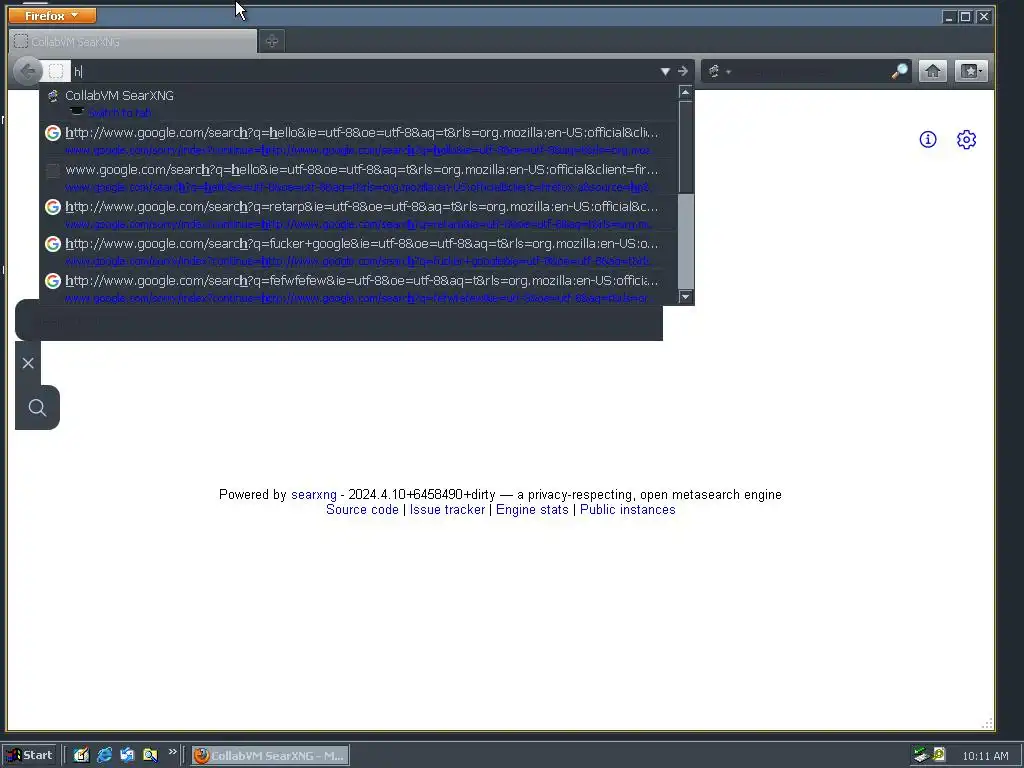This screenshot has height=768, width=1024.
Task: Open a new tab with plus button
Action: point(272,42)
